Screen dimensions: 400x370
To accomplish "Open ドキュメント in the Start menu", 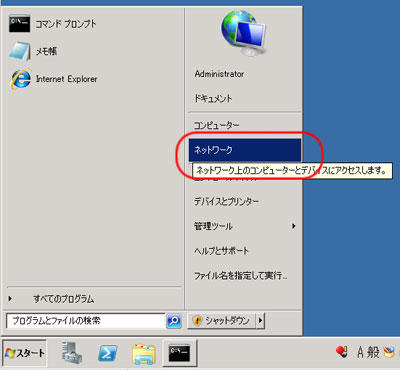I will [x=213, y=98].
